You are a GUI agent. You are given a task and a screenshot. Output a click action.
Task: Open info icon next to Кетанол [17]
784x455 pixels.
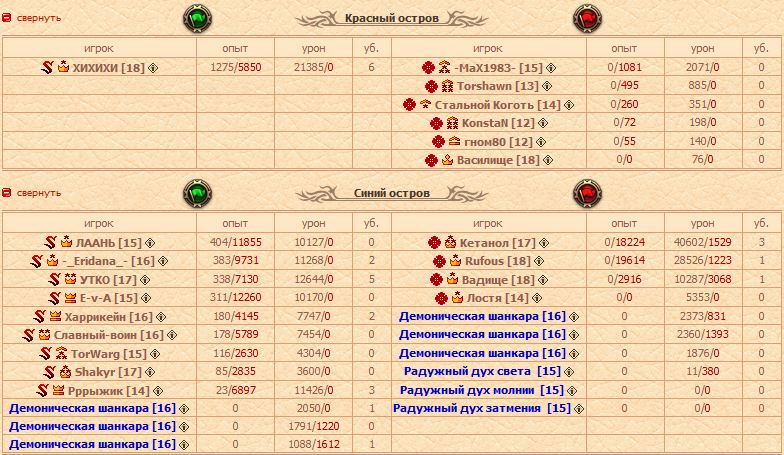544,243
